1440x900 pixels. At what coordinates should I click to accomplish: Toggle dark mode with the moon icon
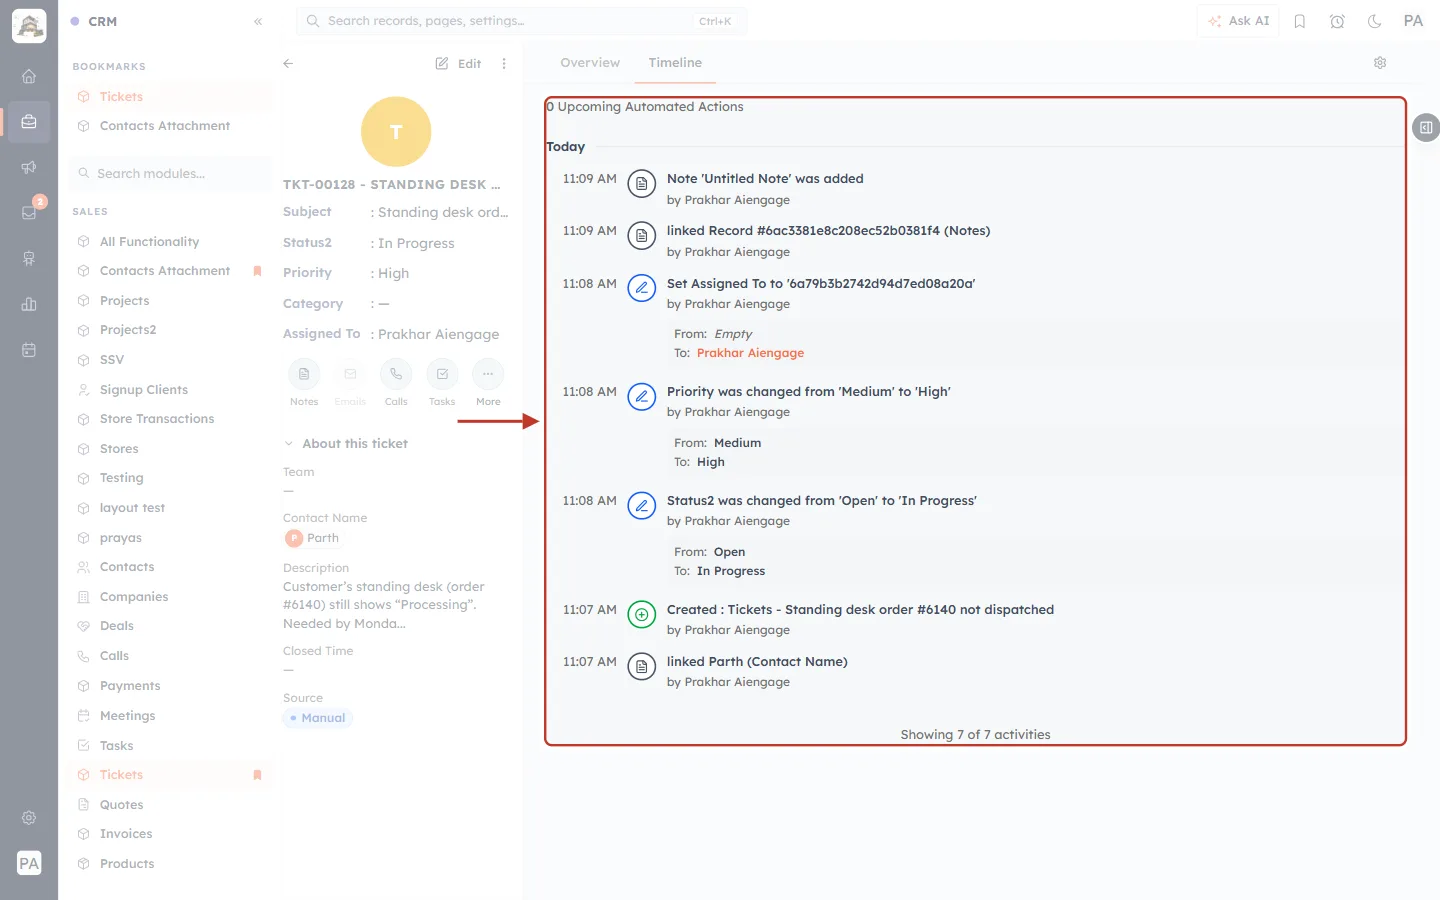tap(1375, 21)
